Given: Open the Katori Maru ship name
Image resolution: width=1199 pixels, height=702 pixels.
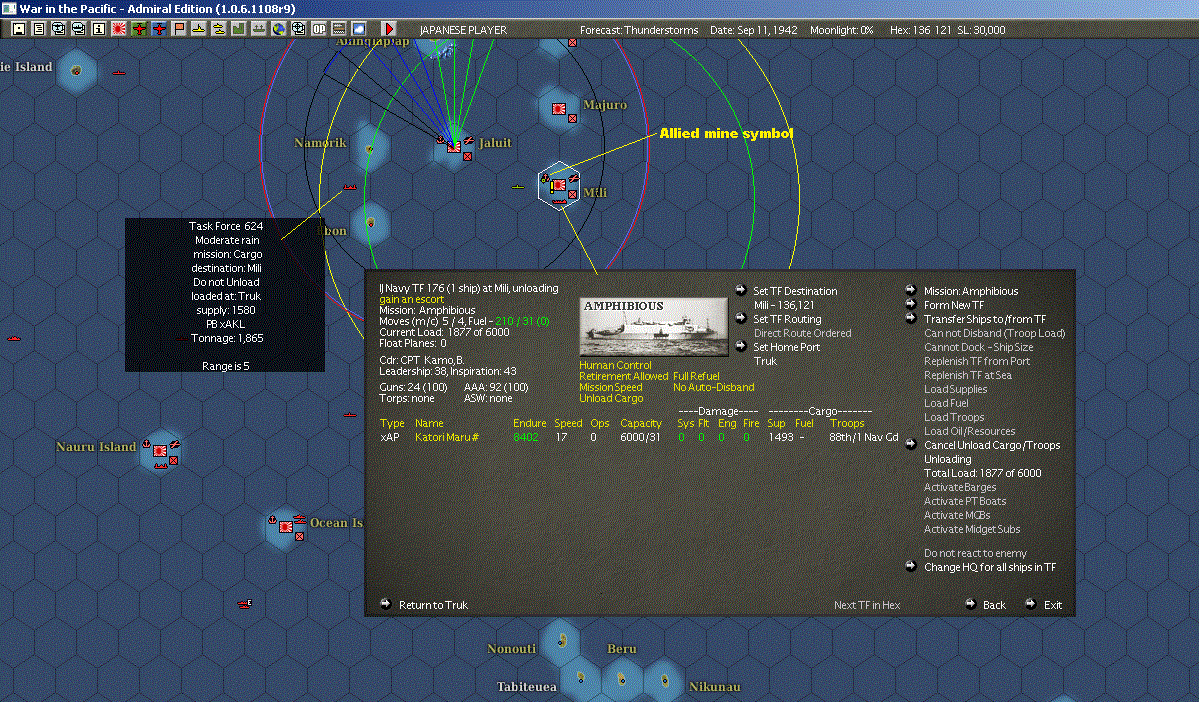Looking at the screenshot, I should tap(447, 437).
